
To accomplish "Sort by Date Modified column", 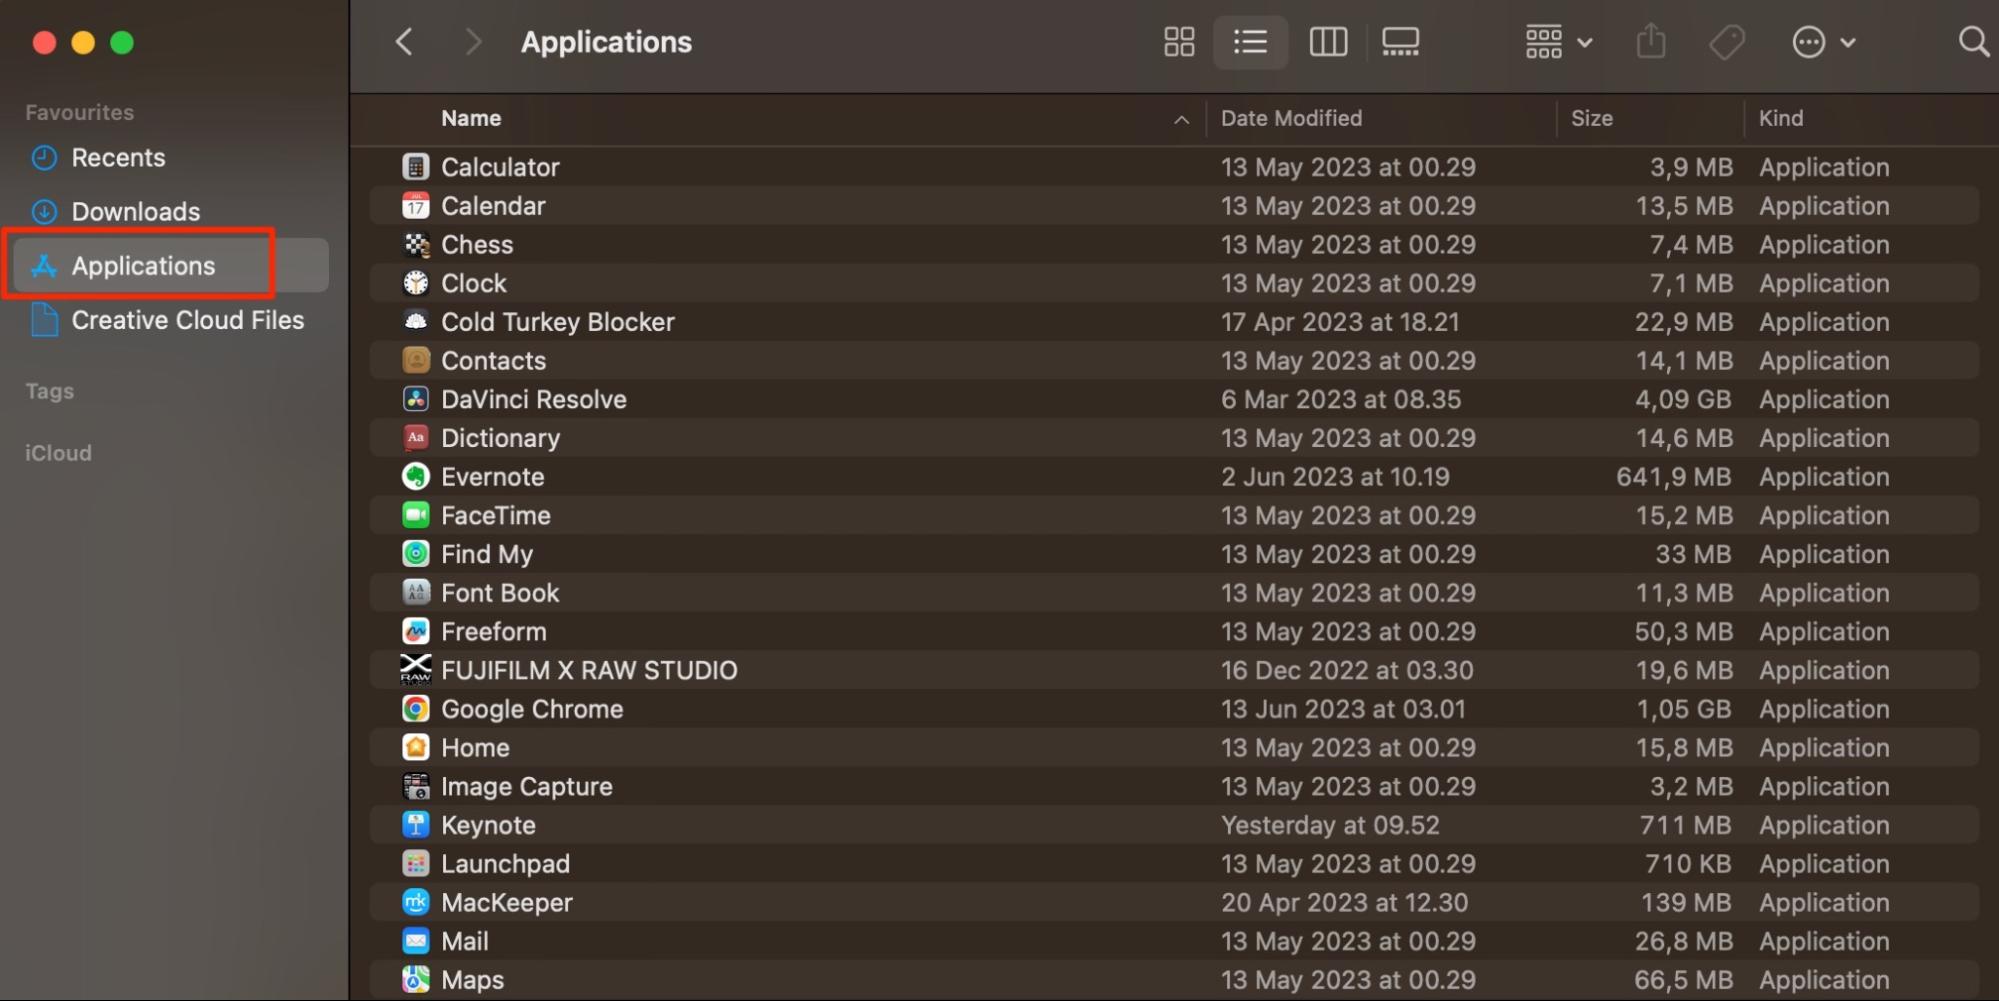I will (x=1291, y=118).
